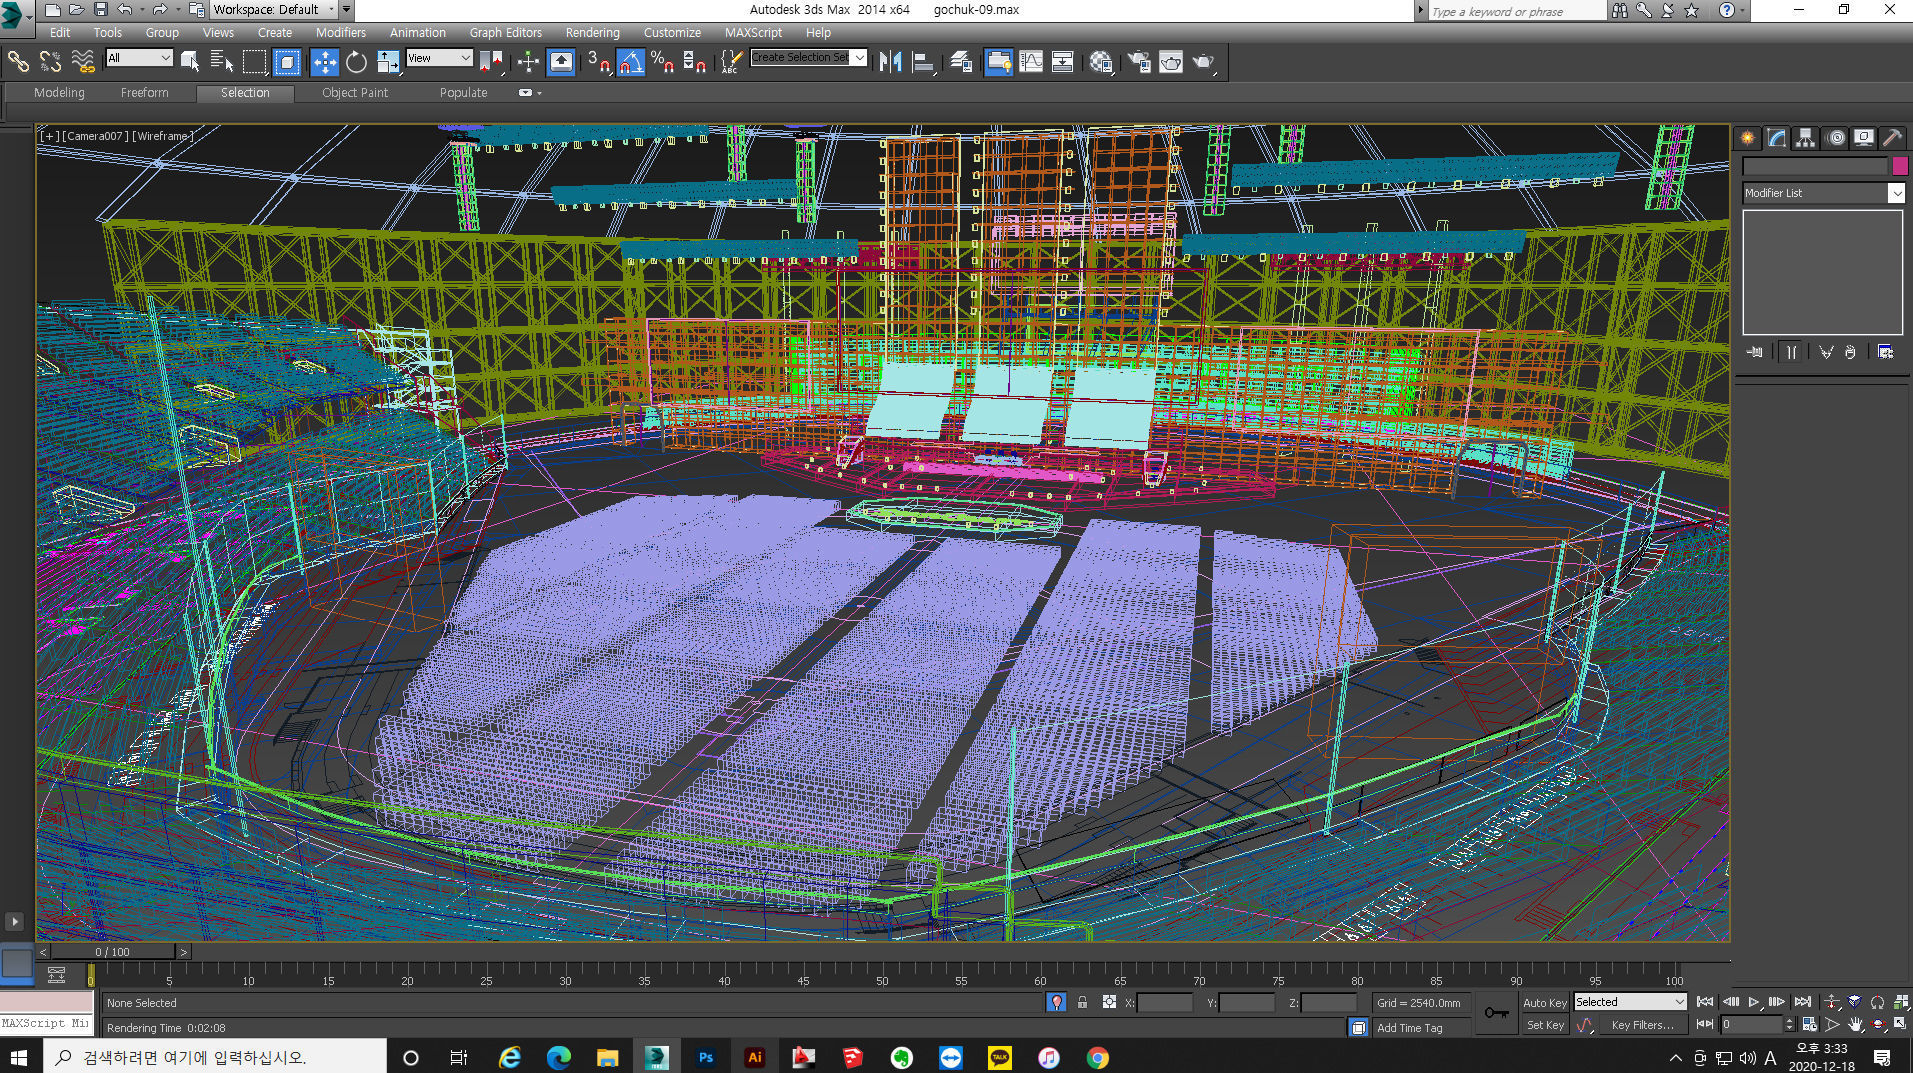The image size is (1913, 1073).
Task: Open Rendered Frame Window
Action: pyautogui.click(x=1171, y=62)
